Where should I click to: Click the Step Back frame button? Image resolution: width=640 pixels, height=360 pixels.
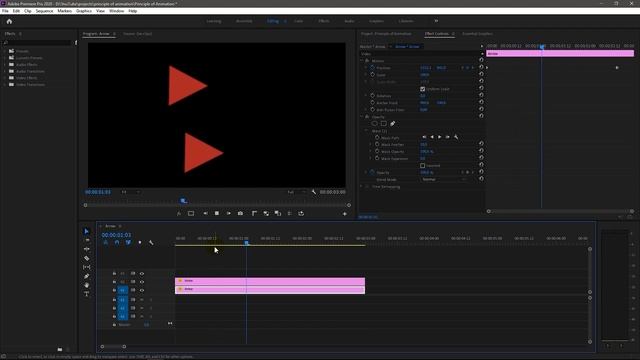point(205,213)
